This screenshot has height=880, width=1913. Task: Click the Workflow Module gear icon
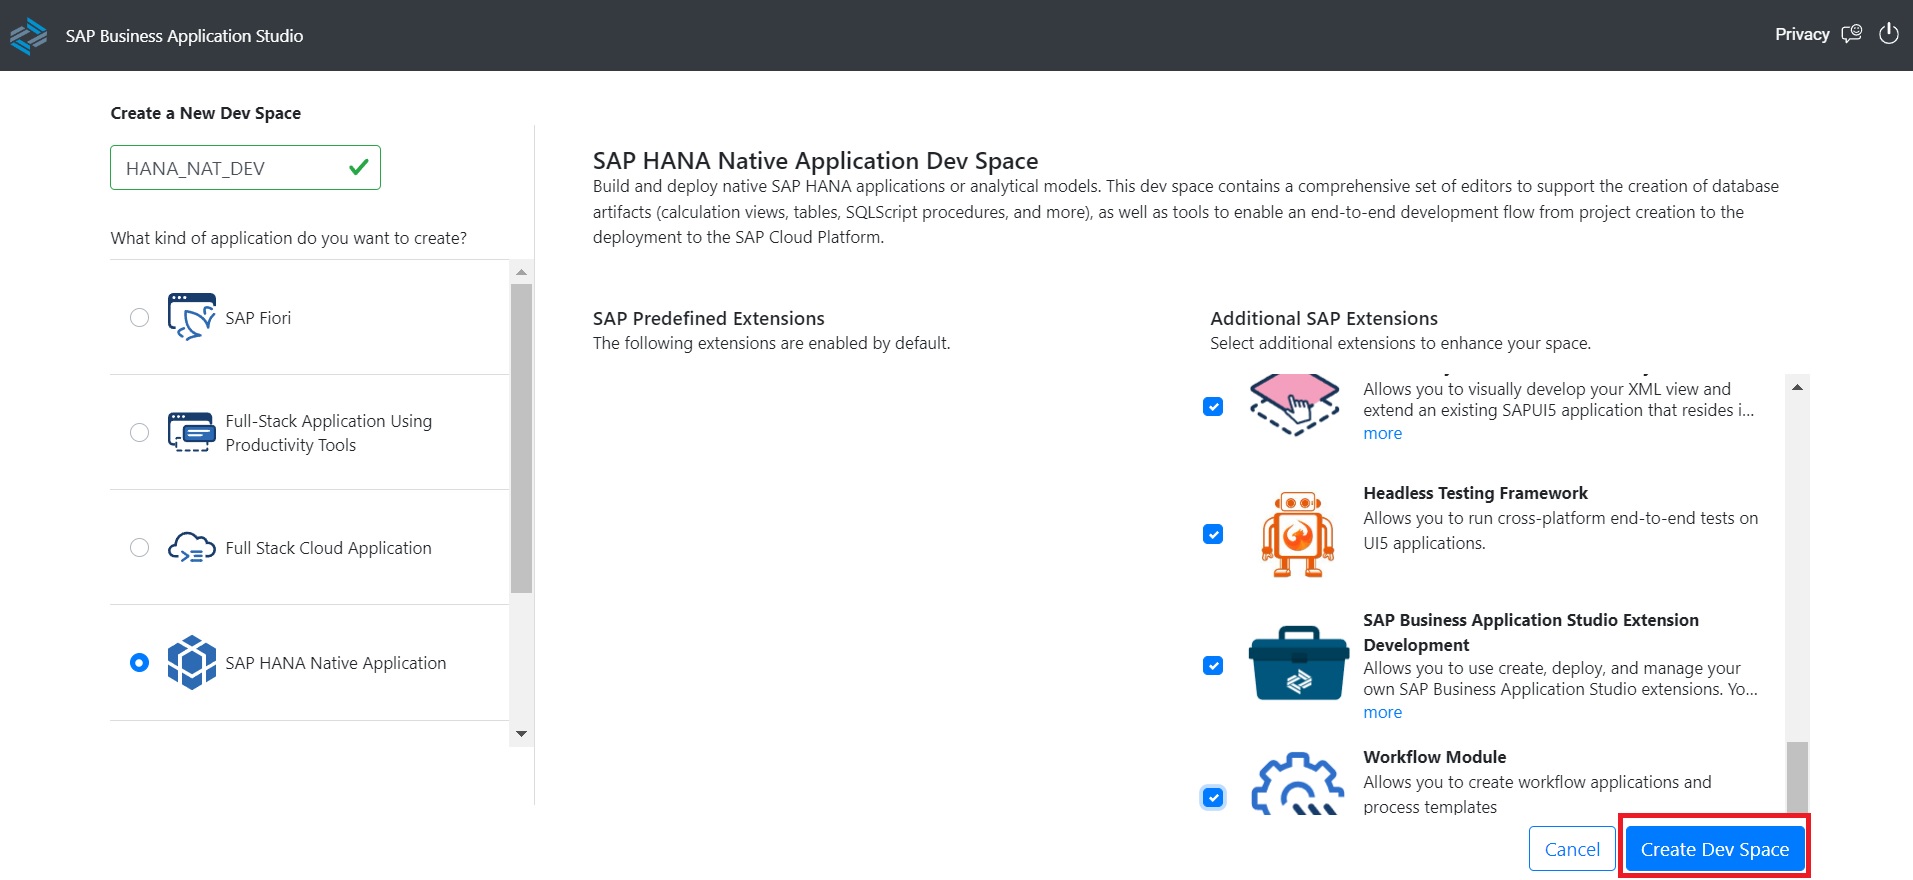point(1297,785)
